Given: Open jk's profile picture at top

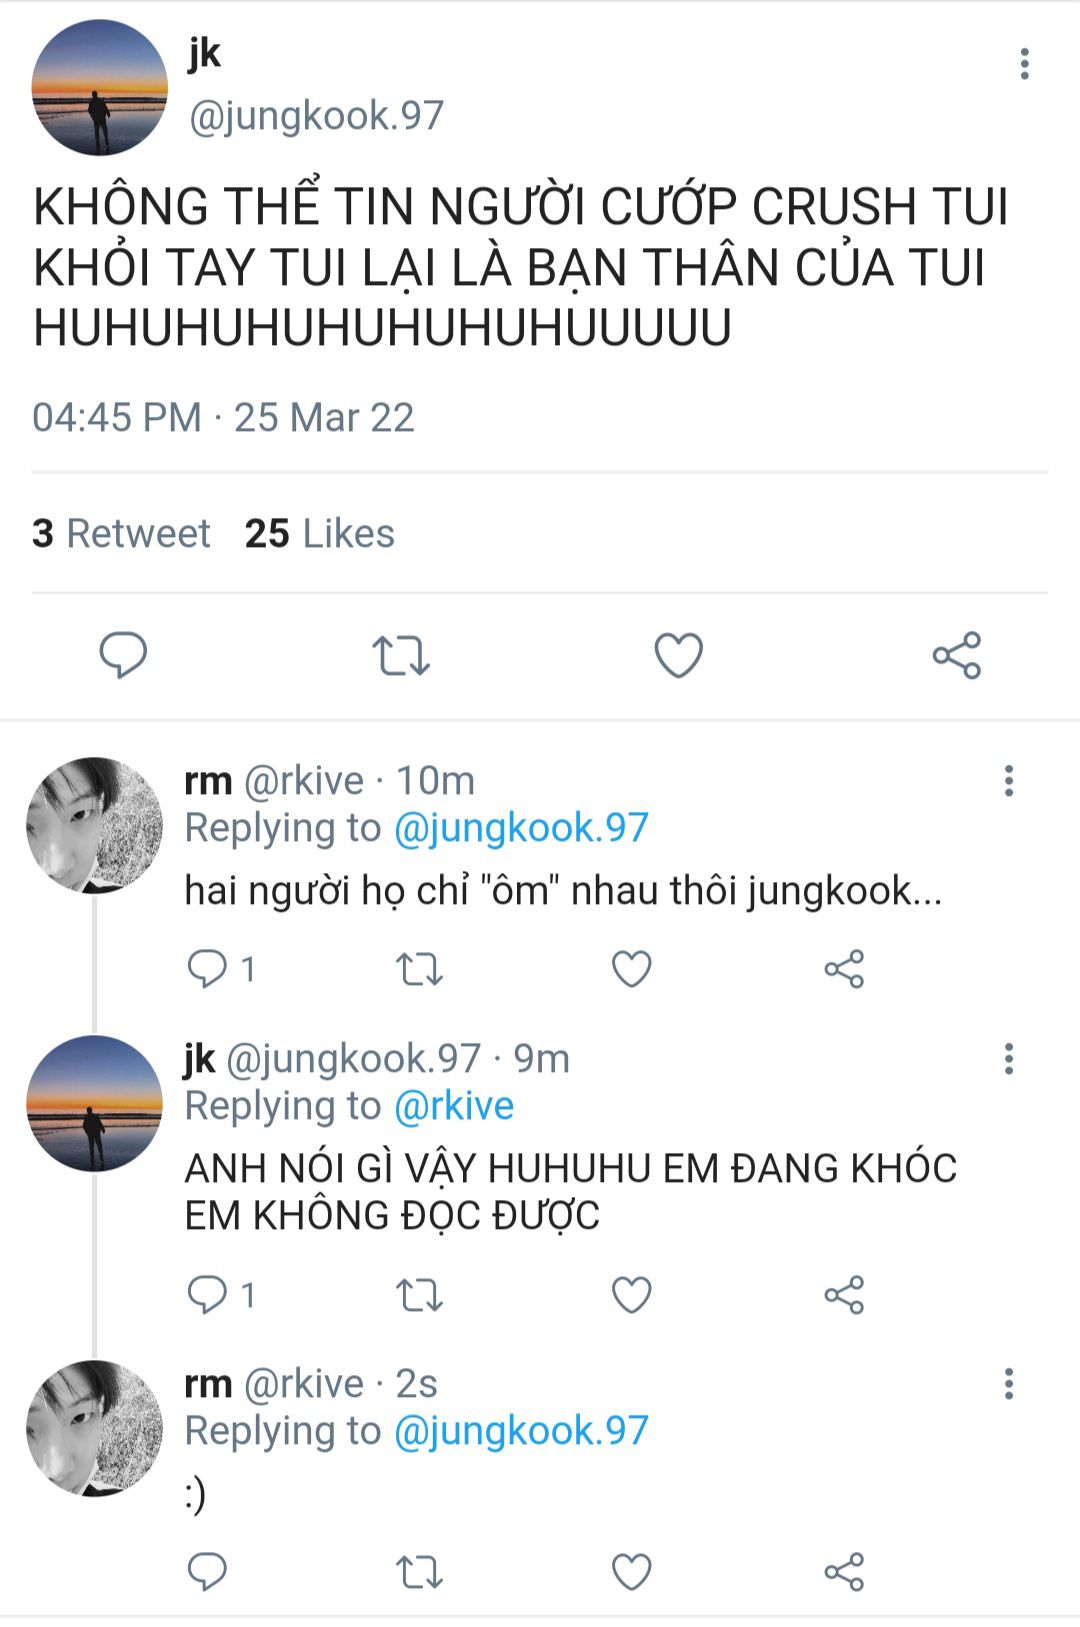Looking at the screenshot, I should [99, 88].
